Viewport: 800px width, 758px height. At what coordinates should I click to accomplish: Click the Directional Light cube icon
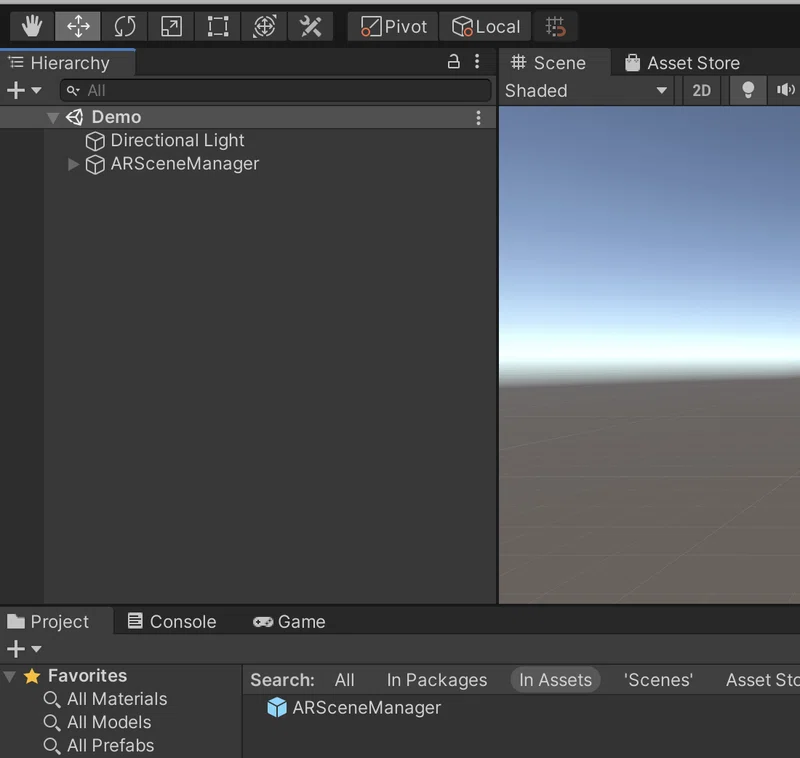95,141
